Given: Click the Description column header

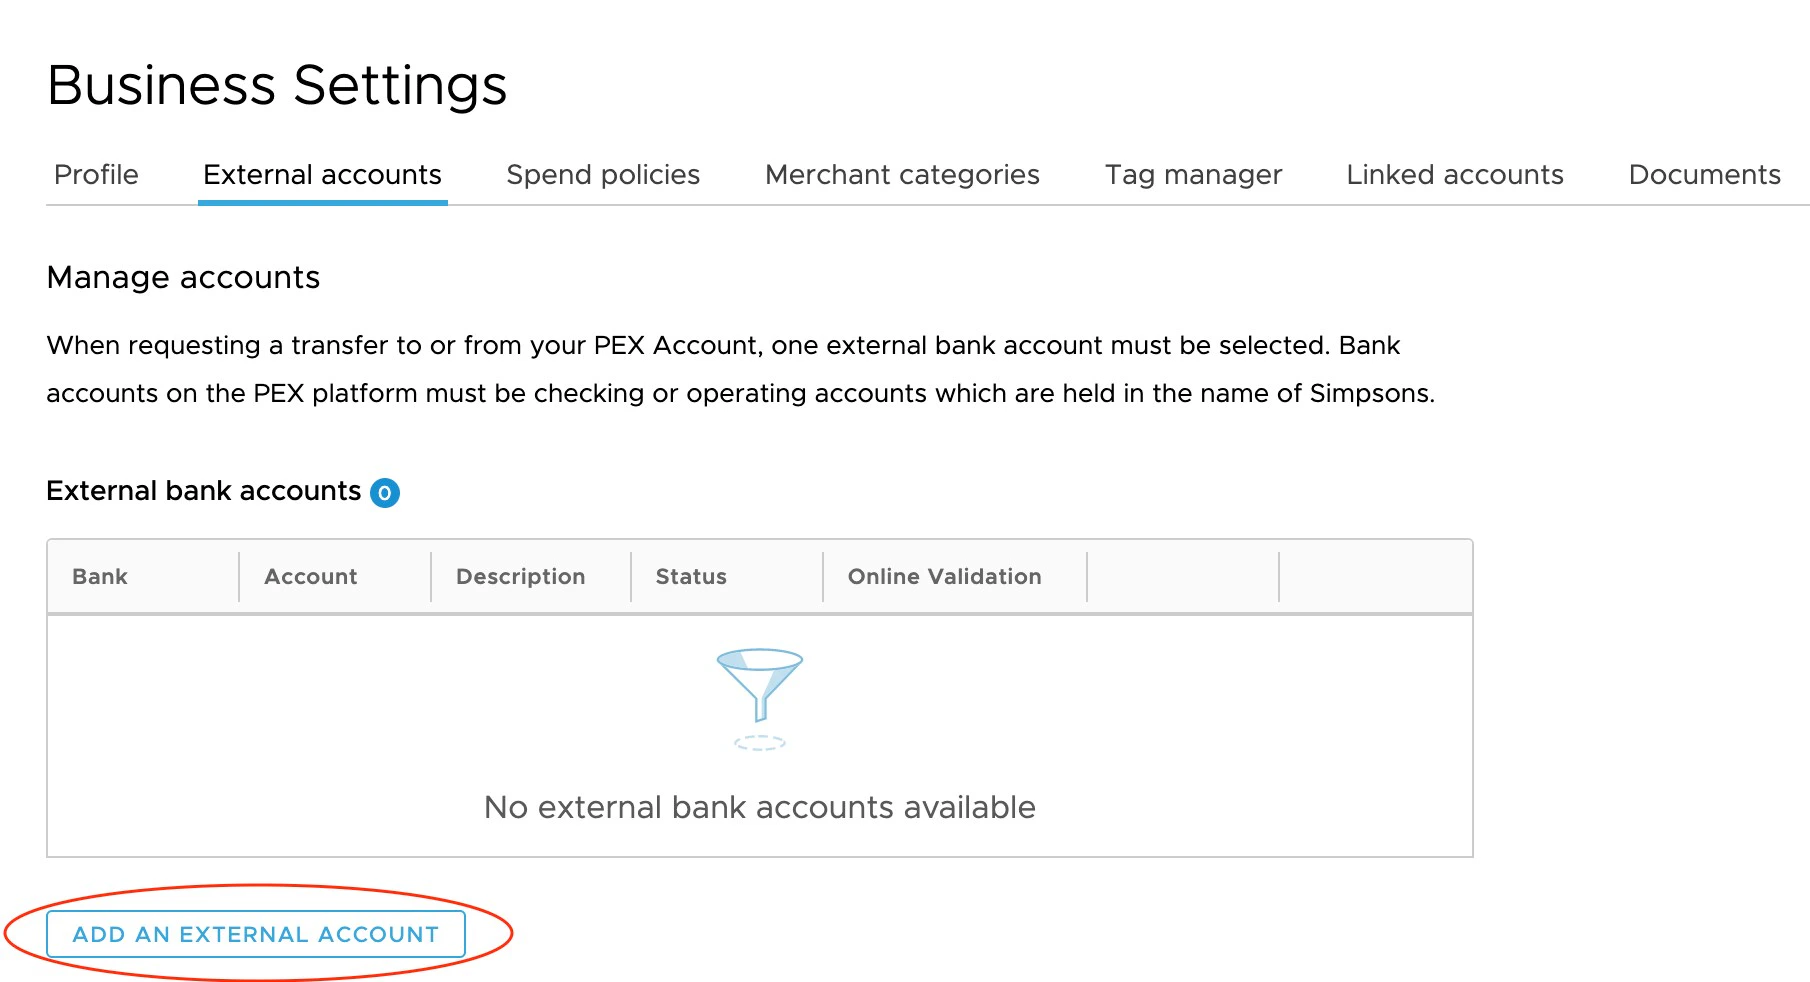Looking at the screenshot, I should (521, 576).
